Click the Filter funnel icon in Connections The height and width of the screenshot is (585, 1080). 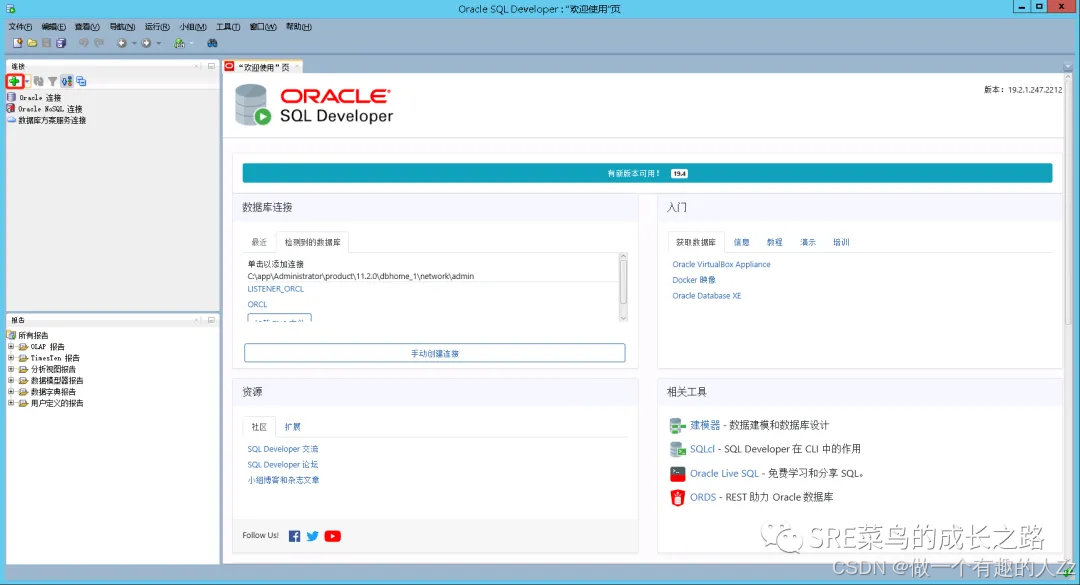(x=52, y=81)
